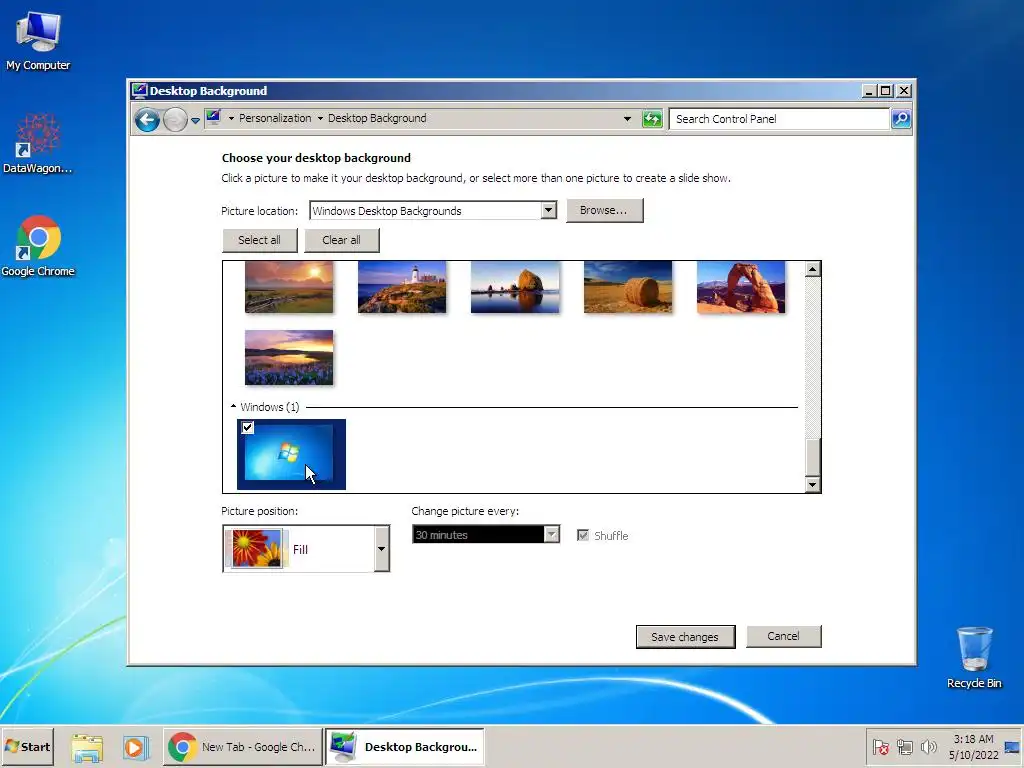
Task: Navigate to Personalization breadcrumb
Action: point(275,118)
